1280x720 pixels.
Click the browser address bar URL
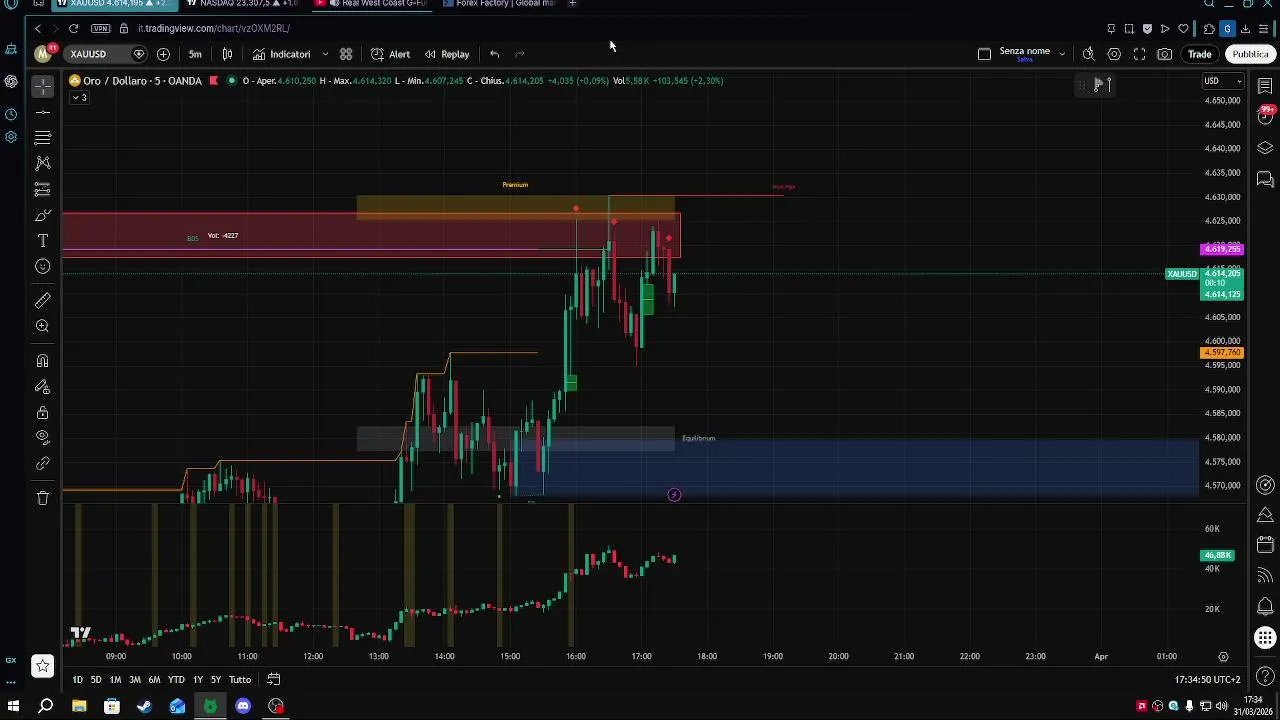pos(214,28)
